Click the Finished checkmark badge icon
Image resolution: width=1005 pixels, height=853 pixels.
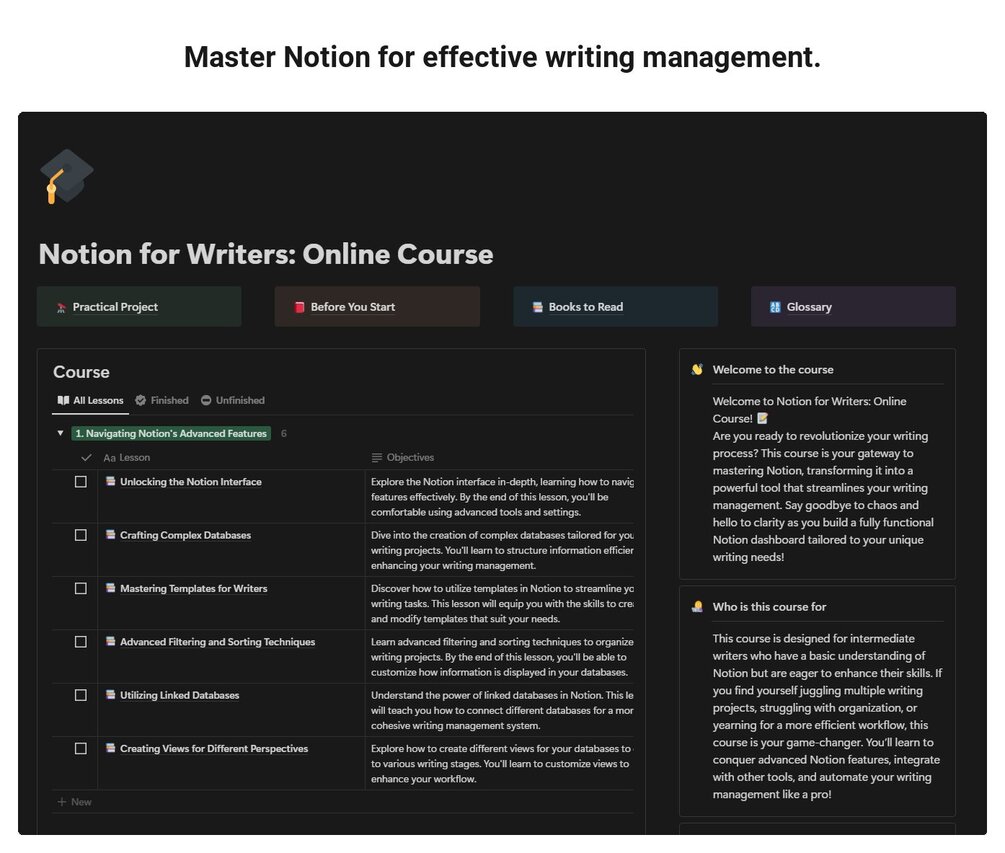point(140,400)
